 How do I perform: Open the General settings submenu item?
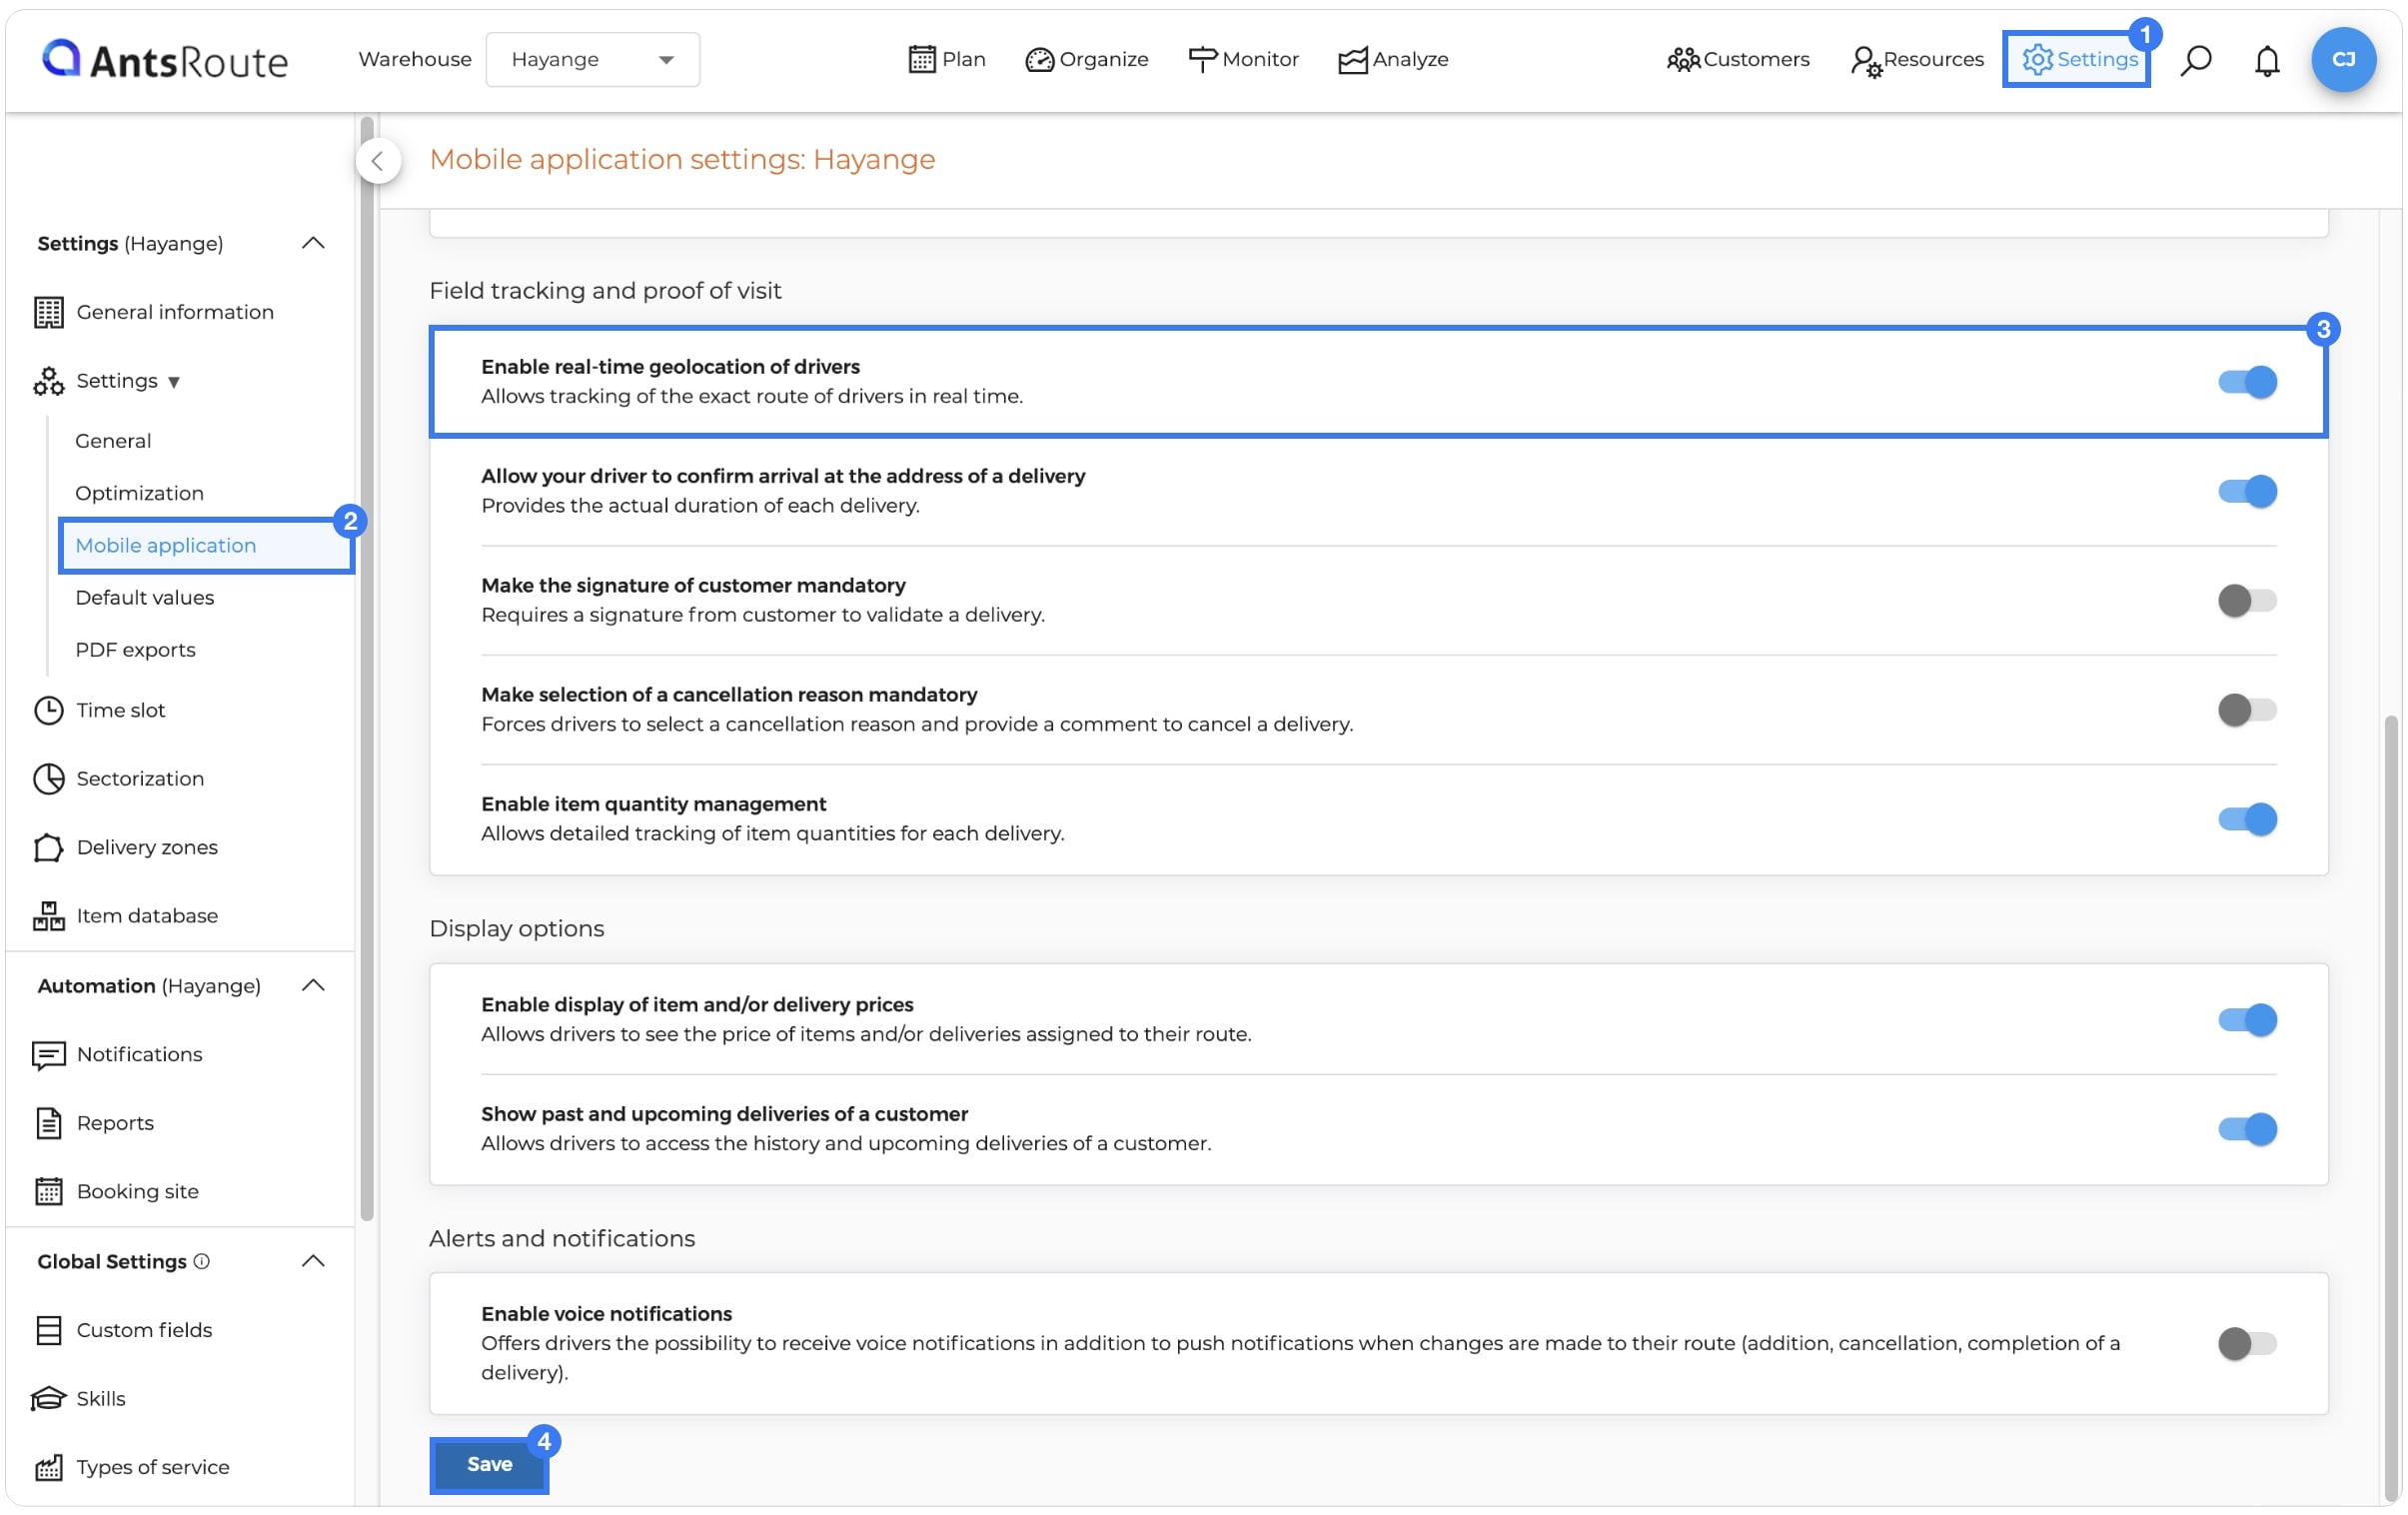click(113, 441)
